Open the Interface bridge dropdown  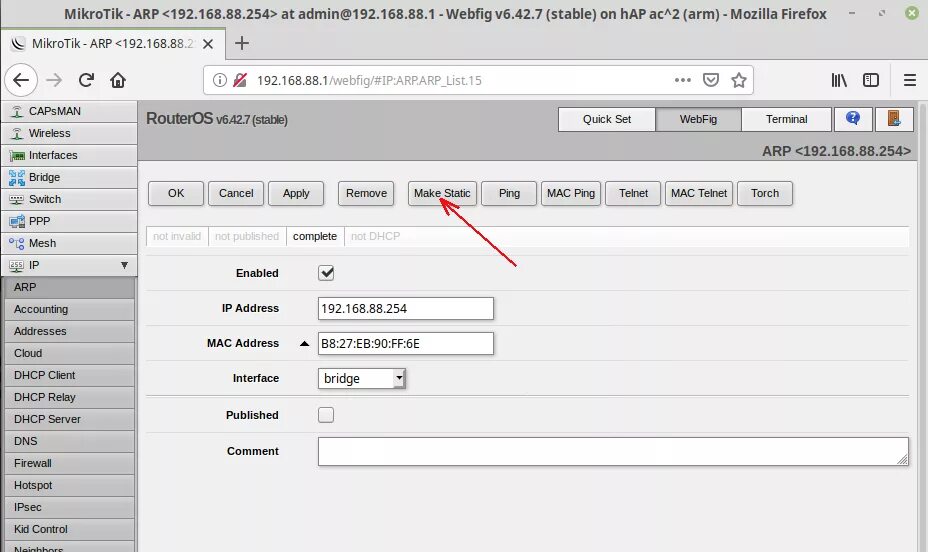click(x=362, y=378)
